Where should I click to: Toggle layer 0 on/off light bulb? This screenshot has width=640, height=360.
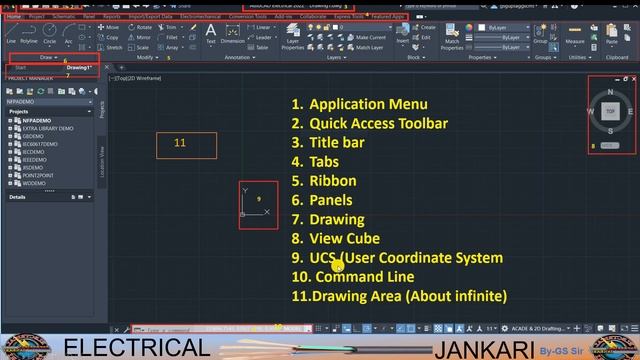click(311, 27)
